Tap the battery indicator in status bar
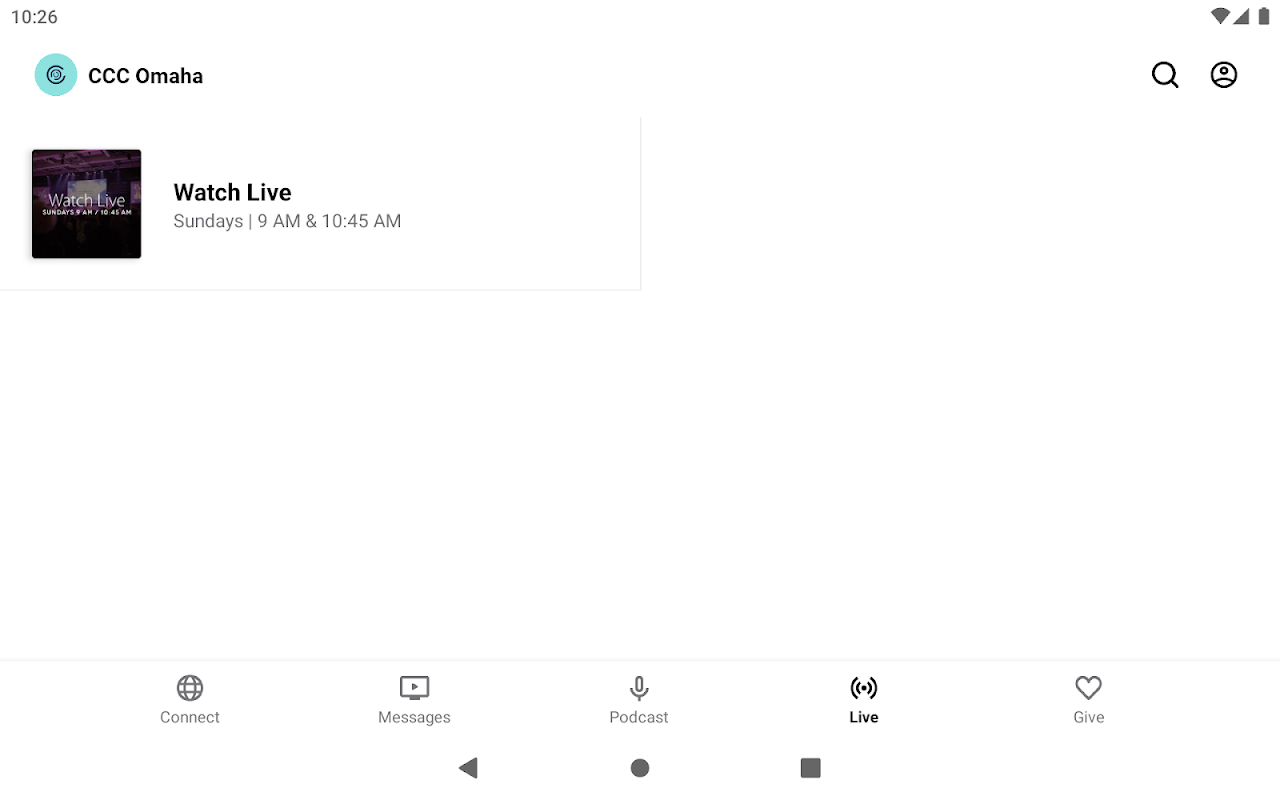This screenshot has width=1280, height=800. (x=1264, y=17)
